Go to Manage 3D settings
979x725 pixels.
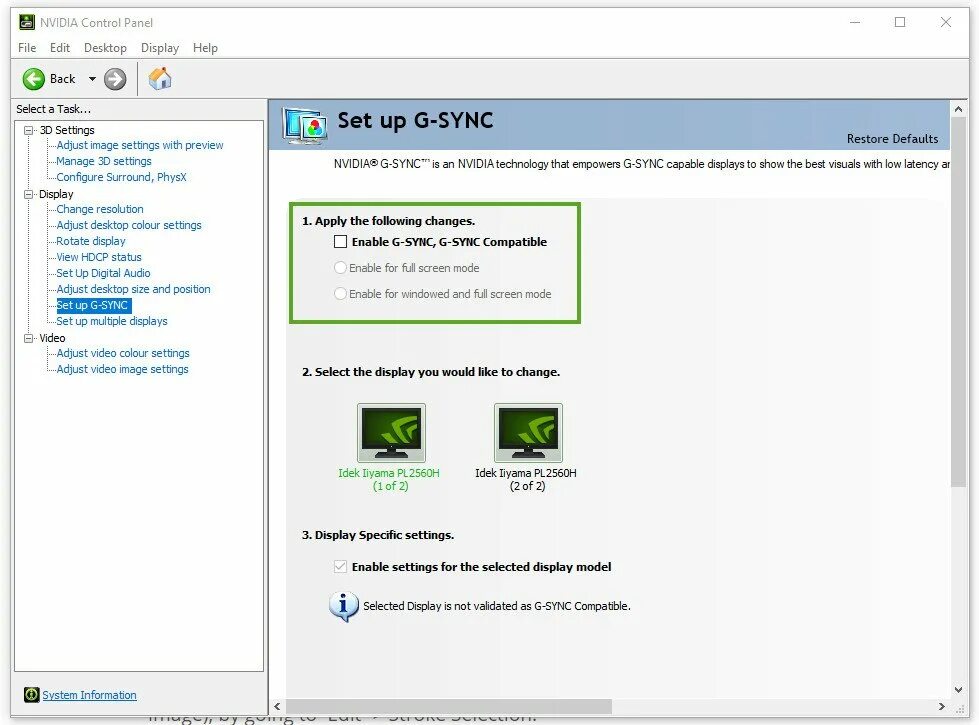coord(104,161)
